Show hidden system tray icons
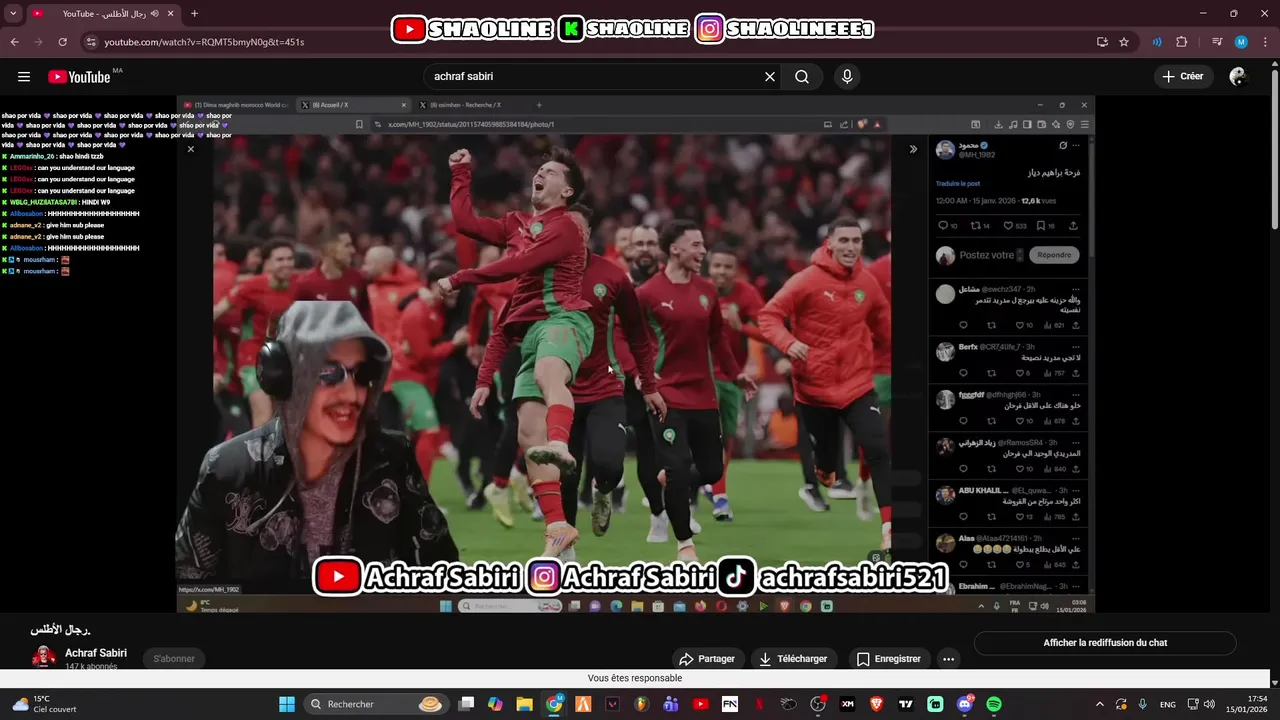Viewport: 1280px width, 720px height. pyautogui.click(x=1100, y=704)
